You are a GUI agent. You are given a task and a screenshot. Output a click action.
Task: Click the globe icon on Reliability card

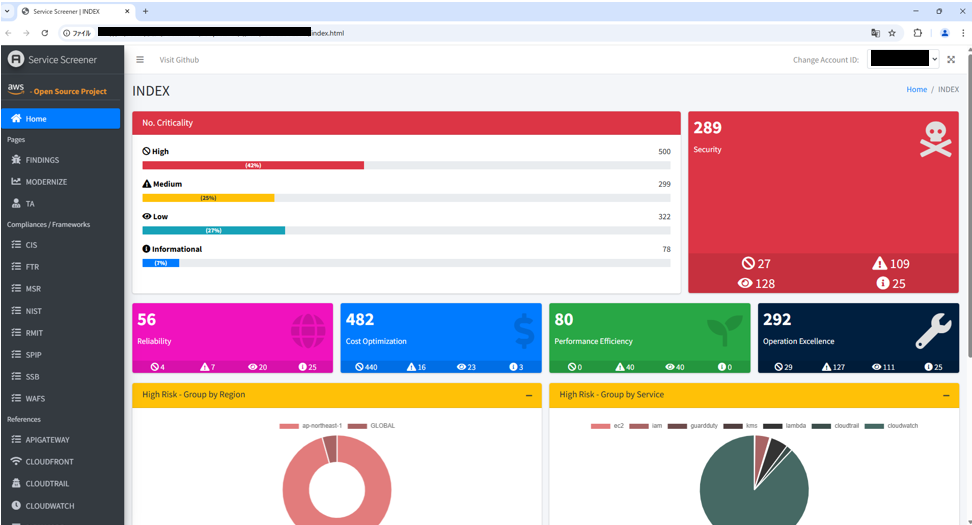(308, 330)
